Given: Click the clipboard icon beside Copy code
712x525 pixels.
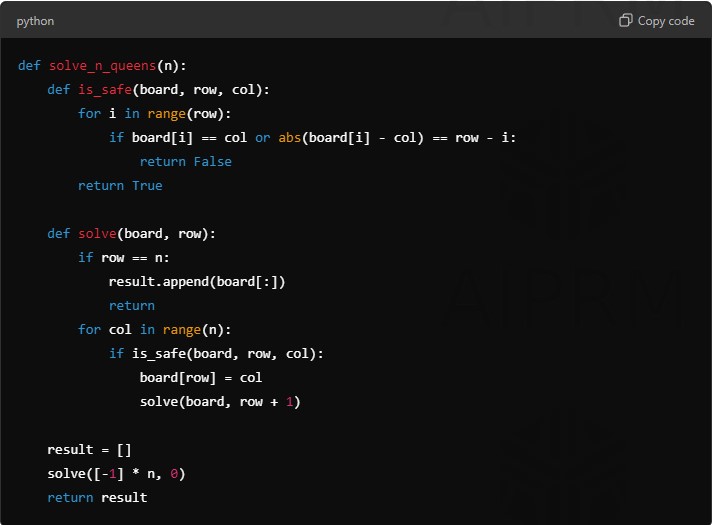Looking at the screenshot, I should 626,21.
